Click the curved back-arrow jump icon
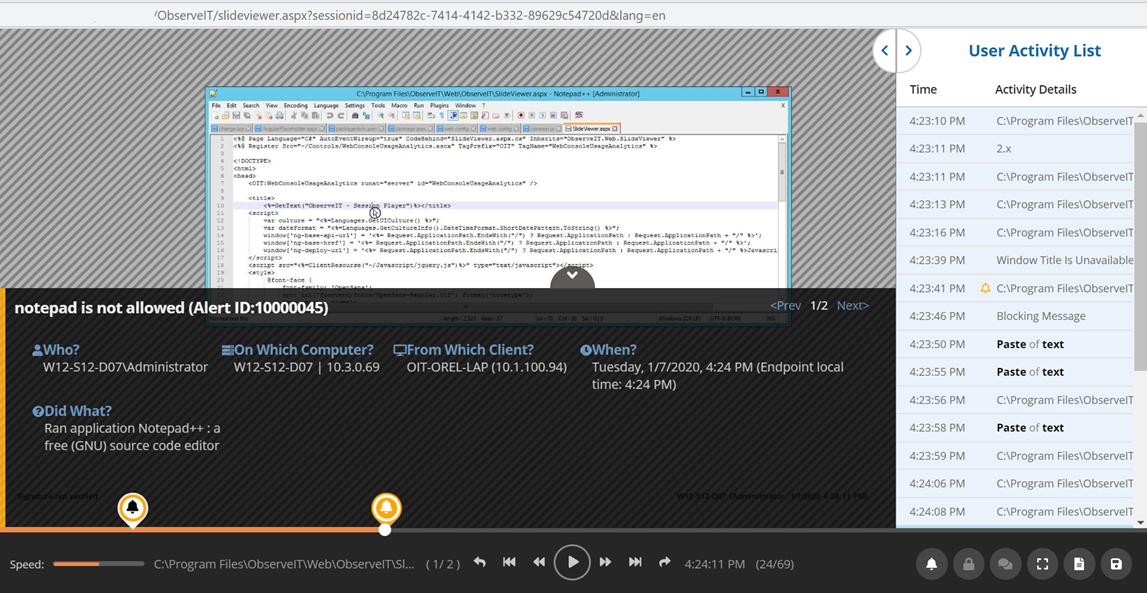 (480, 563)
